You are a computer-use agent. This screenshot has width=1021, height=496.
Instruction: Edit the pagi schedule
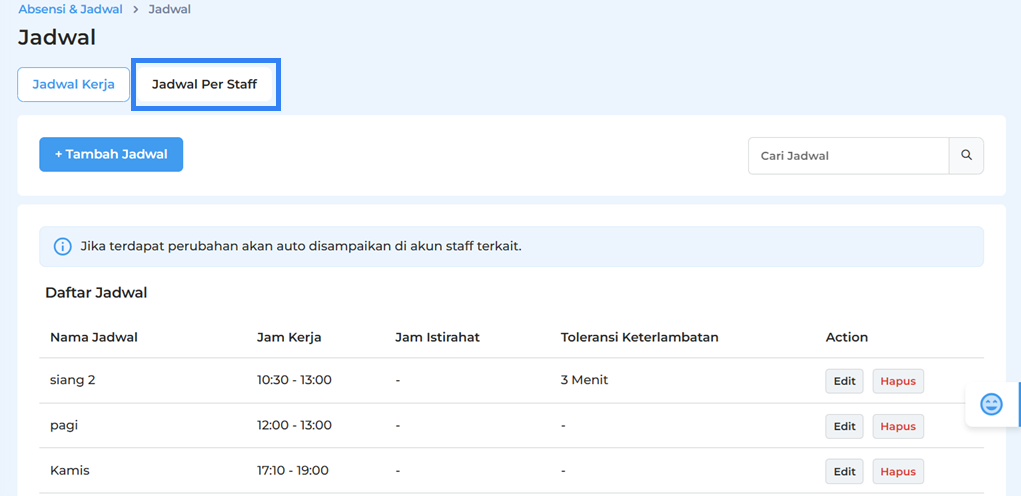click(844, 426)
